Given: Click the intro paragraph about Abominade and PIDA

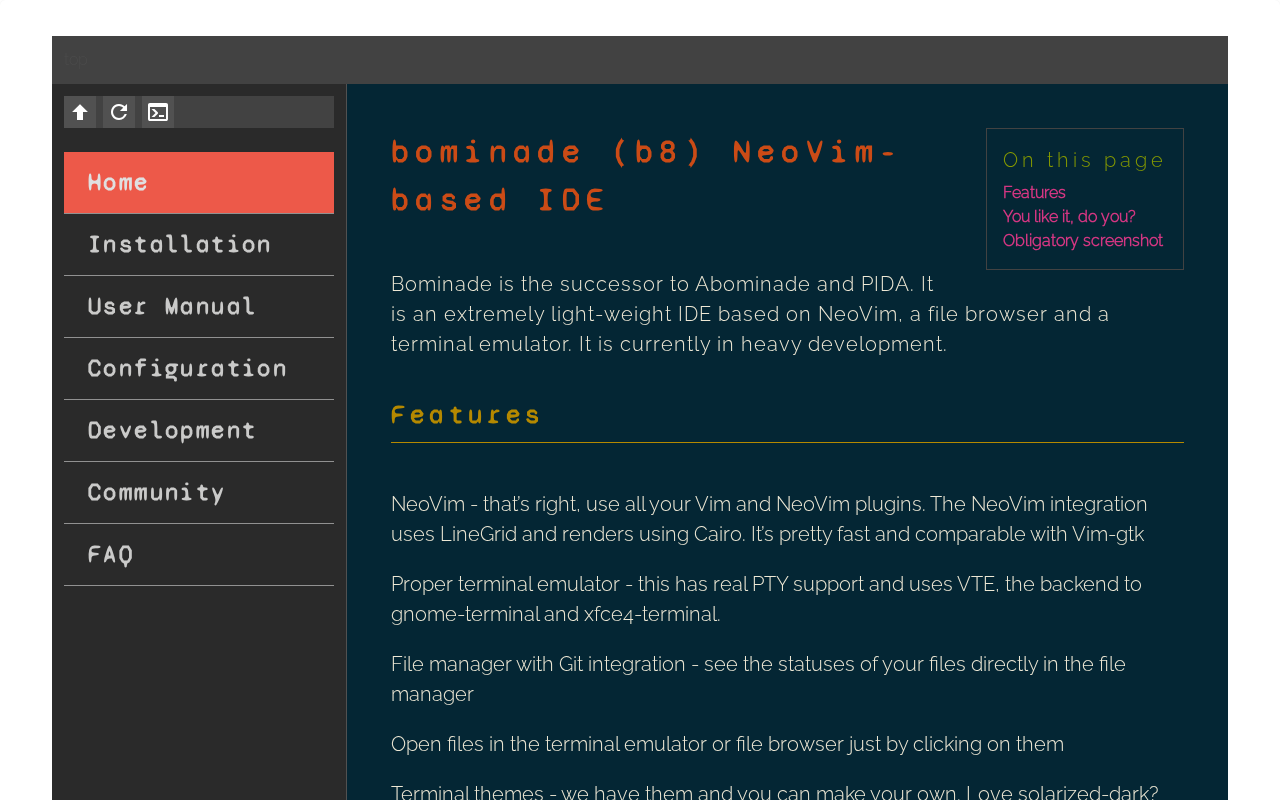Looking at the screenshot, I should (750, 314).
